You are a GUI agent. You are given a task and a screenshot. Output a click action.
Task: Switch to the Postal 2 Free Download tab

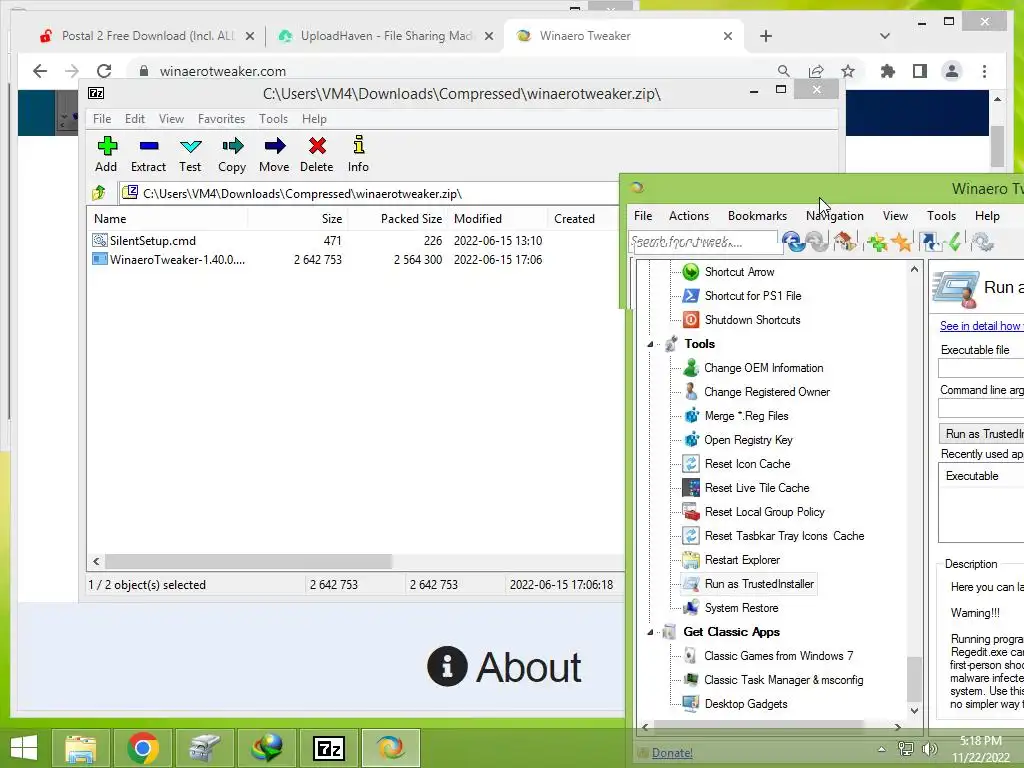[x=146, y=36]
